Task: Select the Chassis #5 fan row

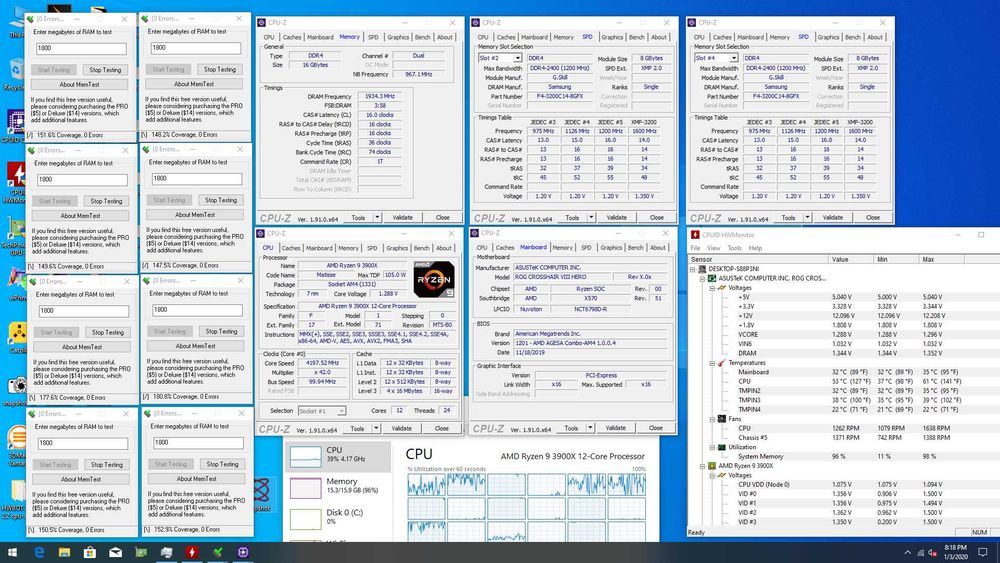Action: (844, 437)
